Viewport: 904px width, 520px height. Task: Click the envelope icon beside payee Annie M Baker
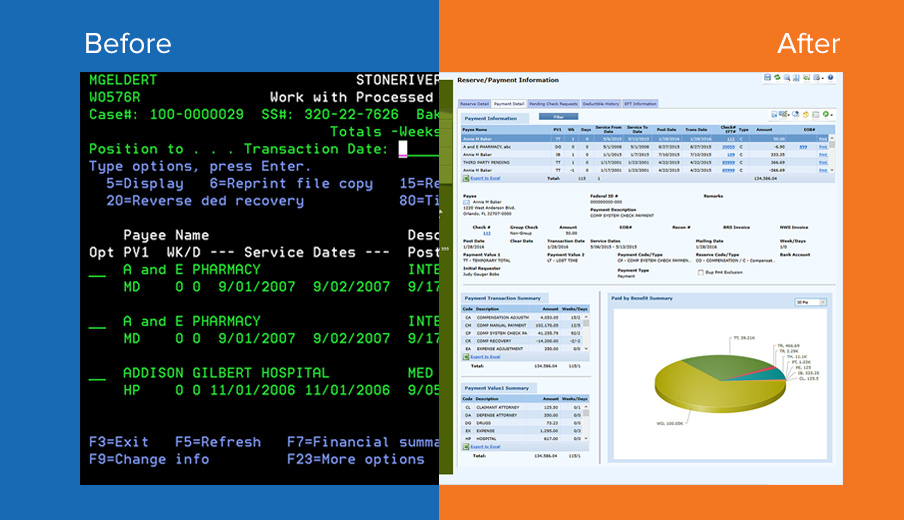tap(466, 202)
